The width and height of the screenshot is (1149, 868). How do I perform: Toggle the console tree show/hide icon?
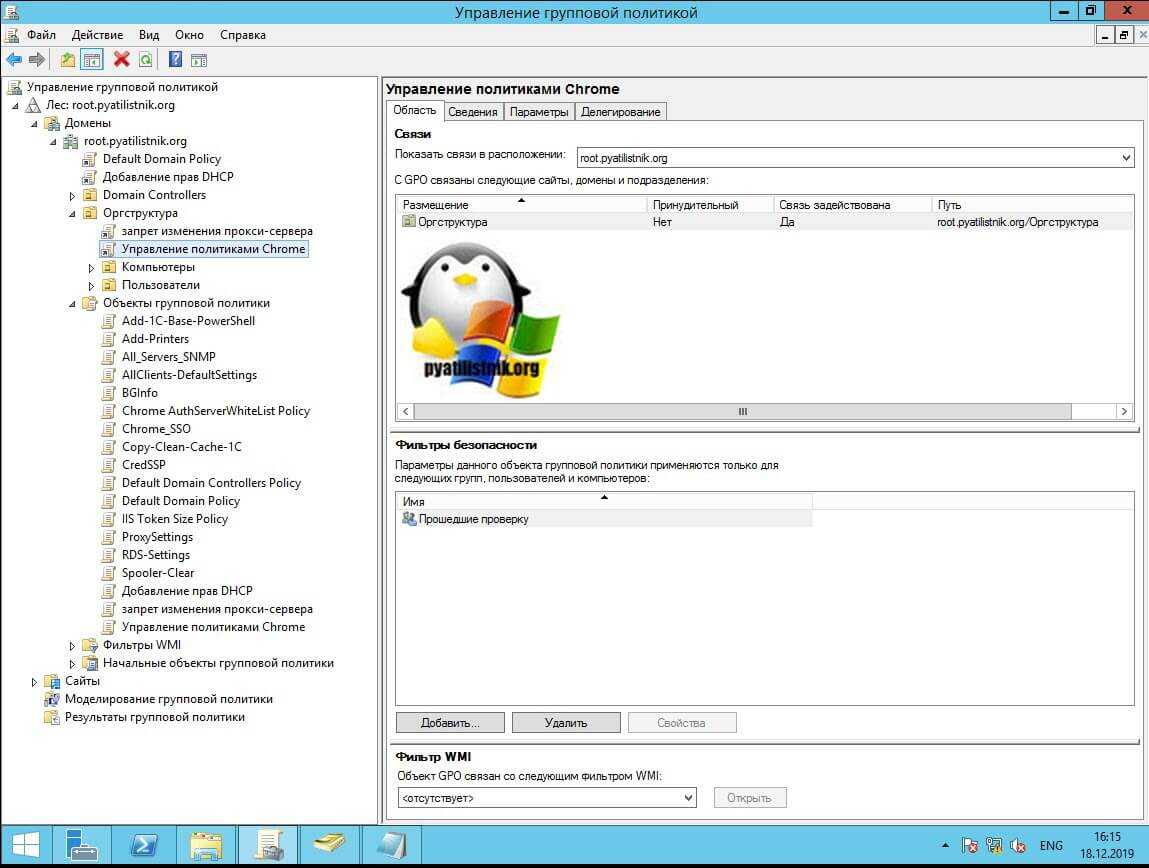tap(92, 60)
